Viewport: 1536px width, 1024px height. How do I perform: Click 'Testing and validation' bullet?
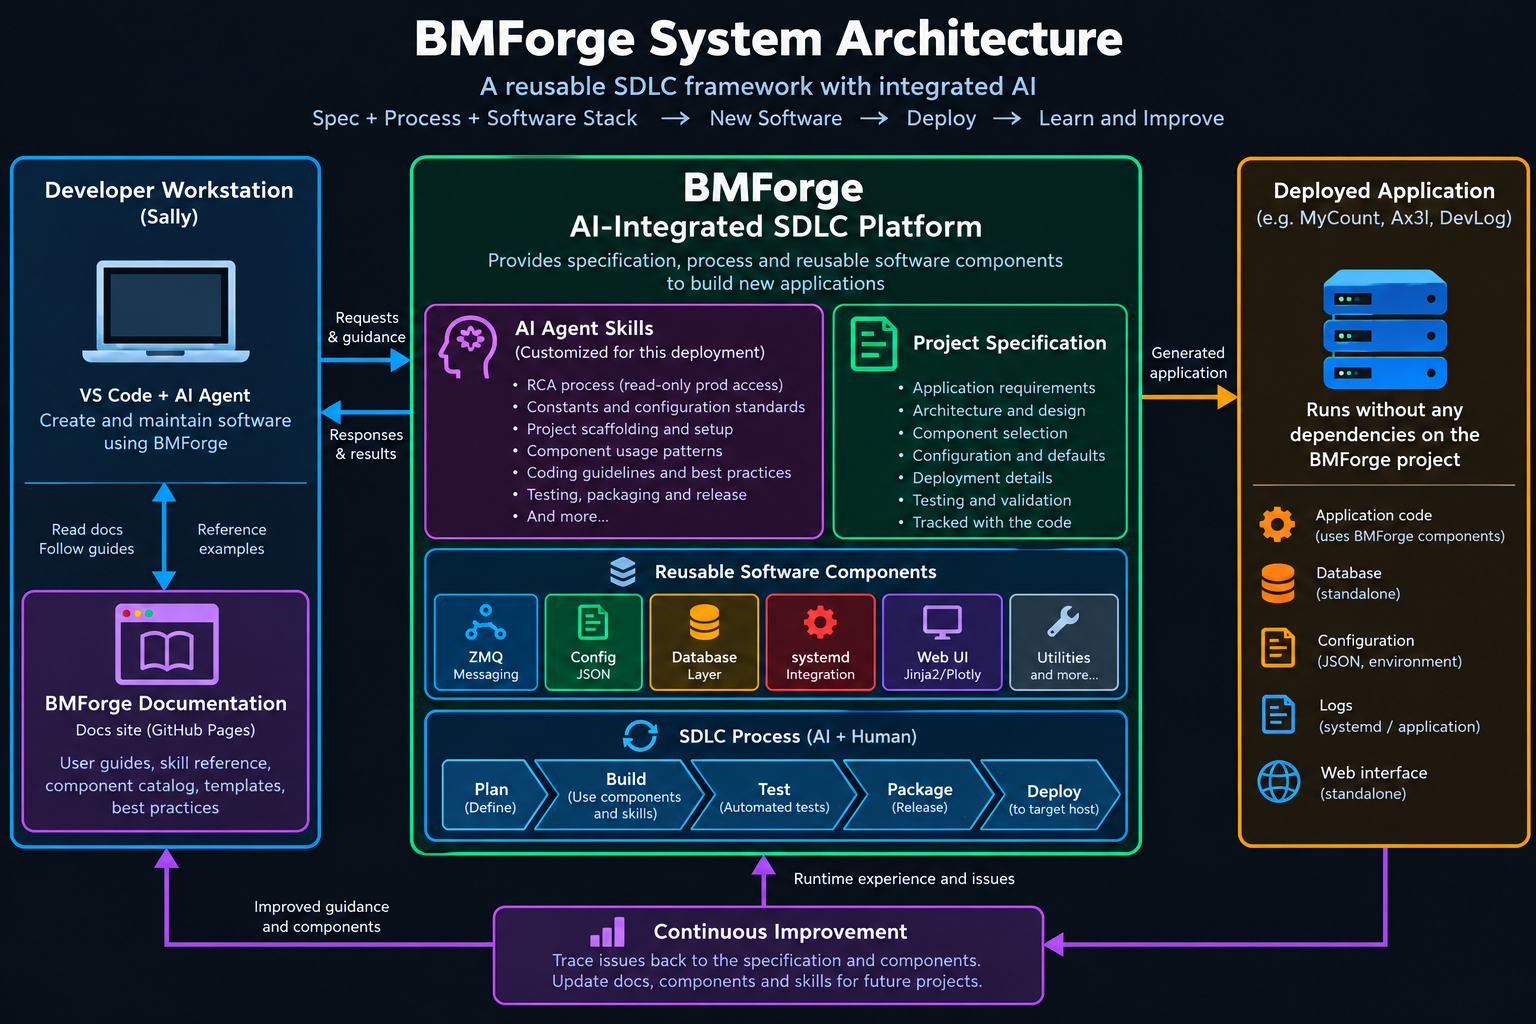(992, 500)
